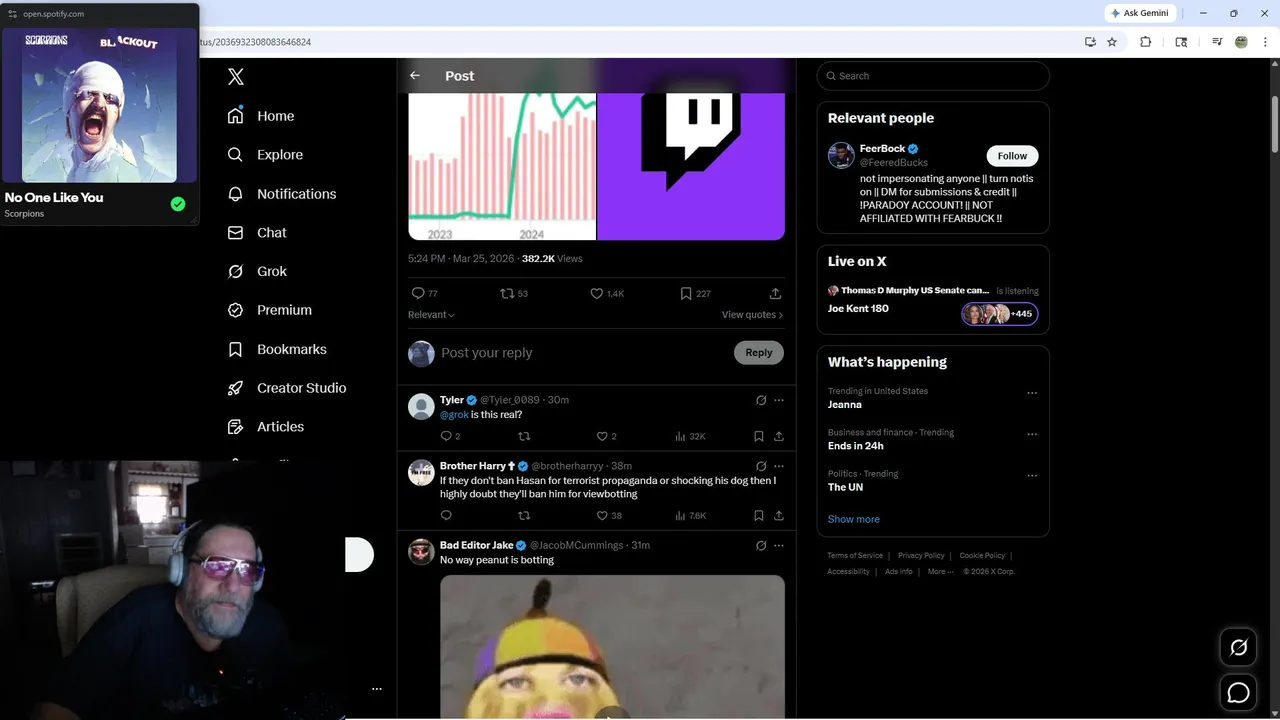Click Show more under What's happening
Viewport: 1280px width, 720px height.
(853, 519)
